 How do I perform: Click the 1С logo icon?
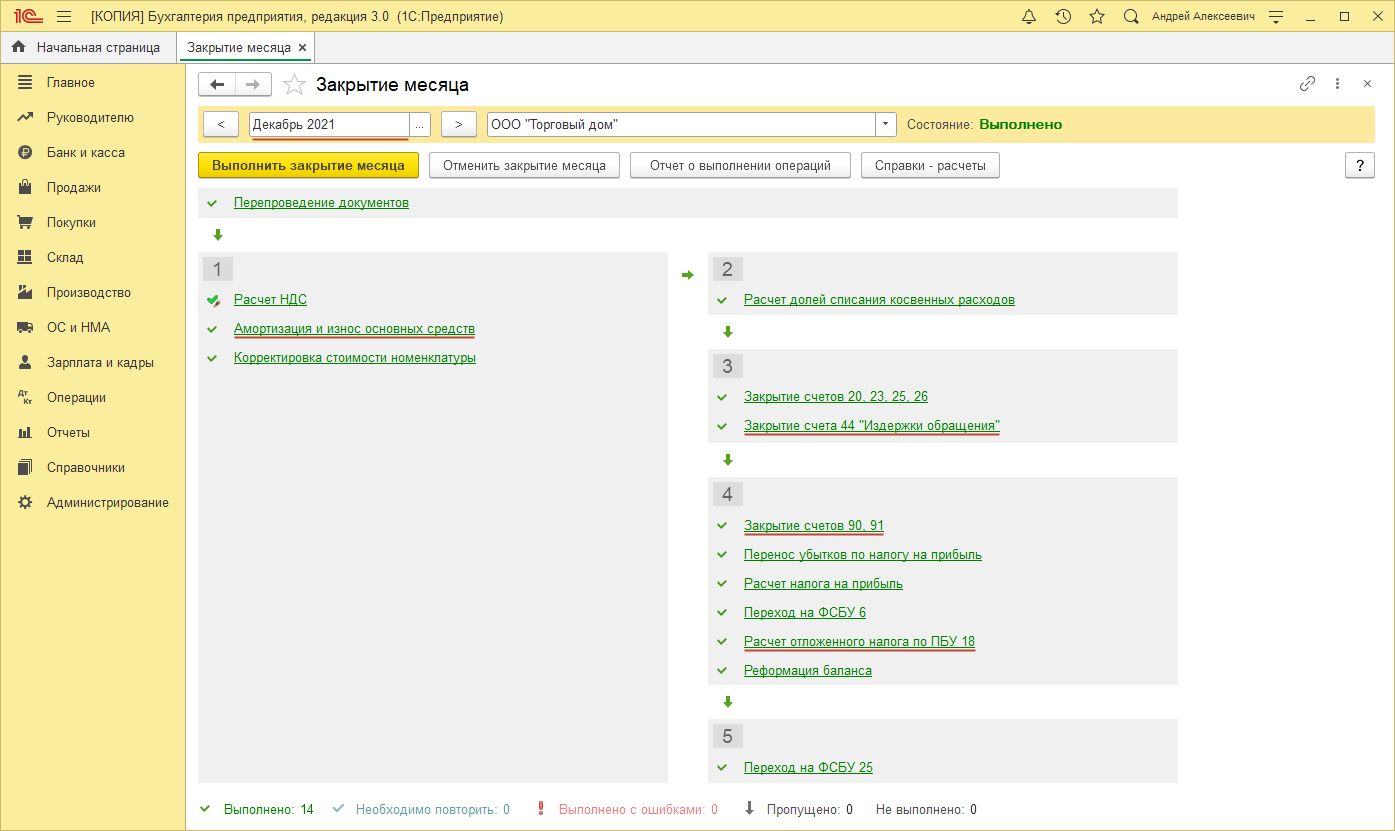26,17
